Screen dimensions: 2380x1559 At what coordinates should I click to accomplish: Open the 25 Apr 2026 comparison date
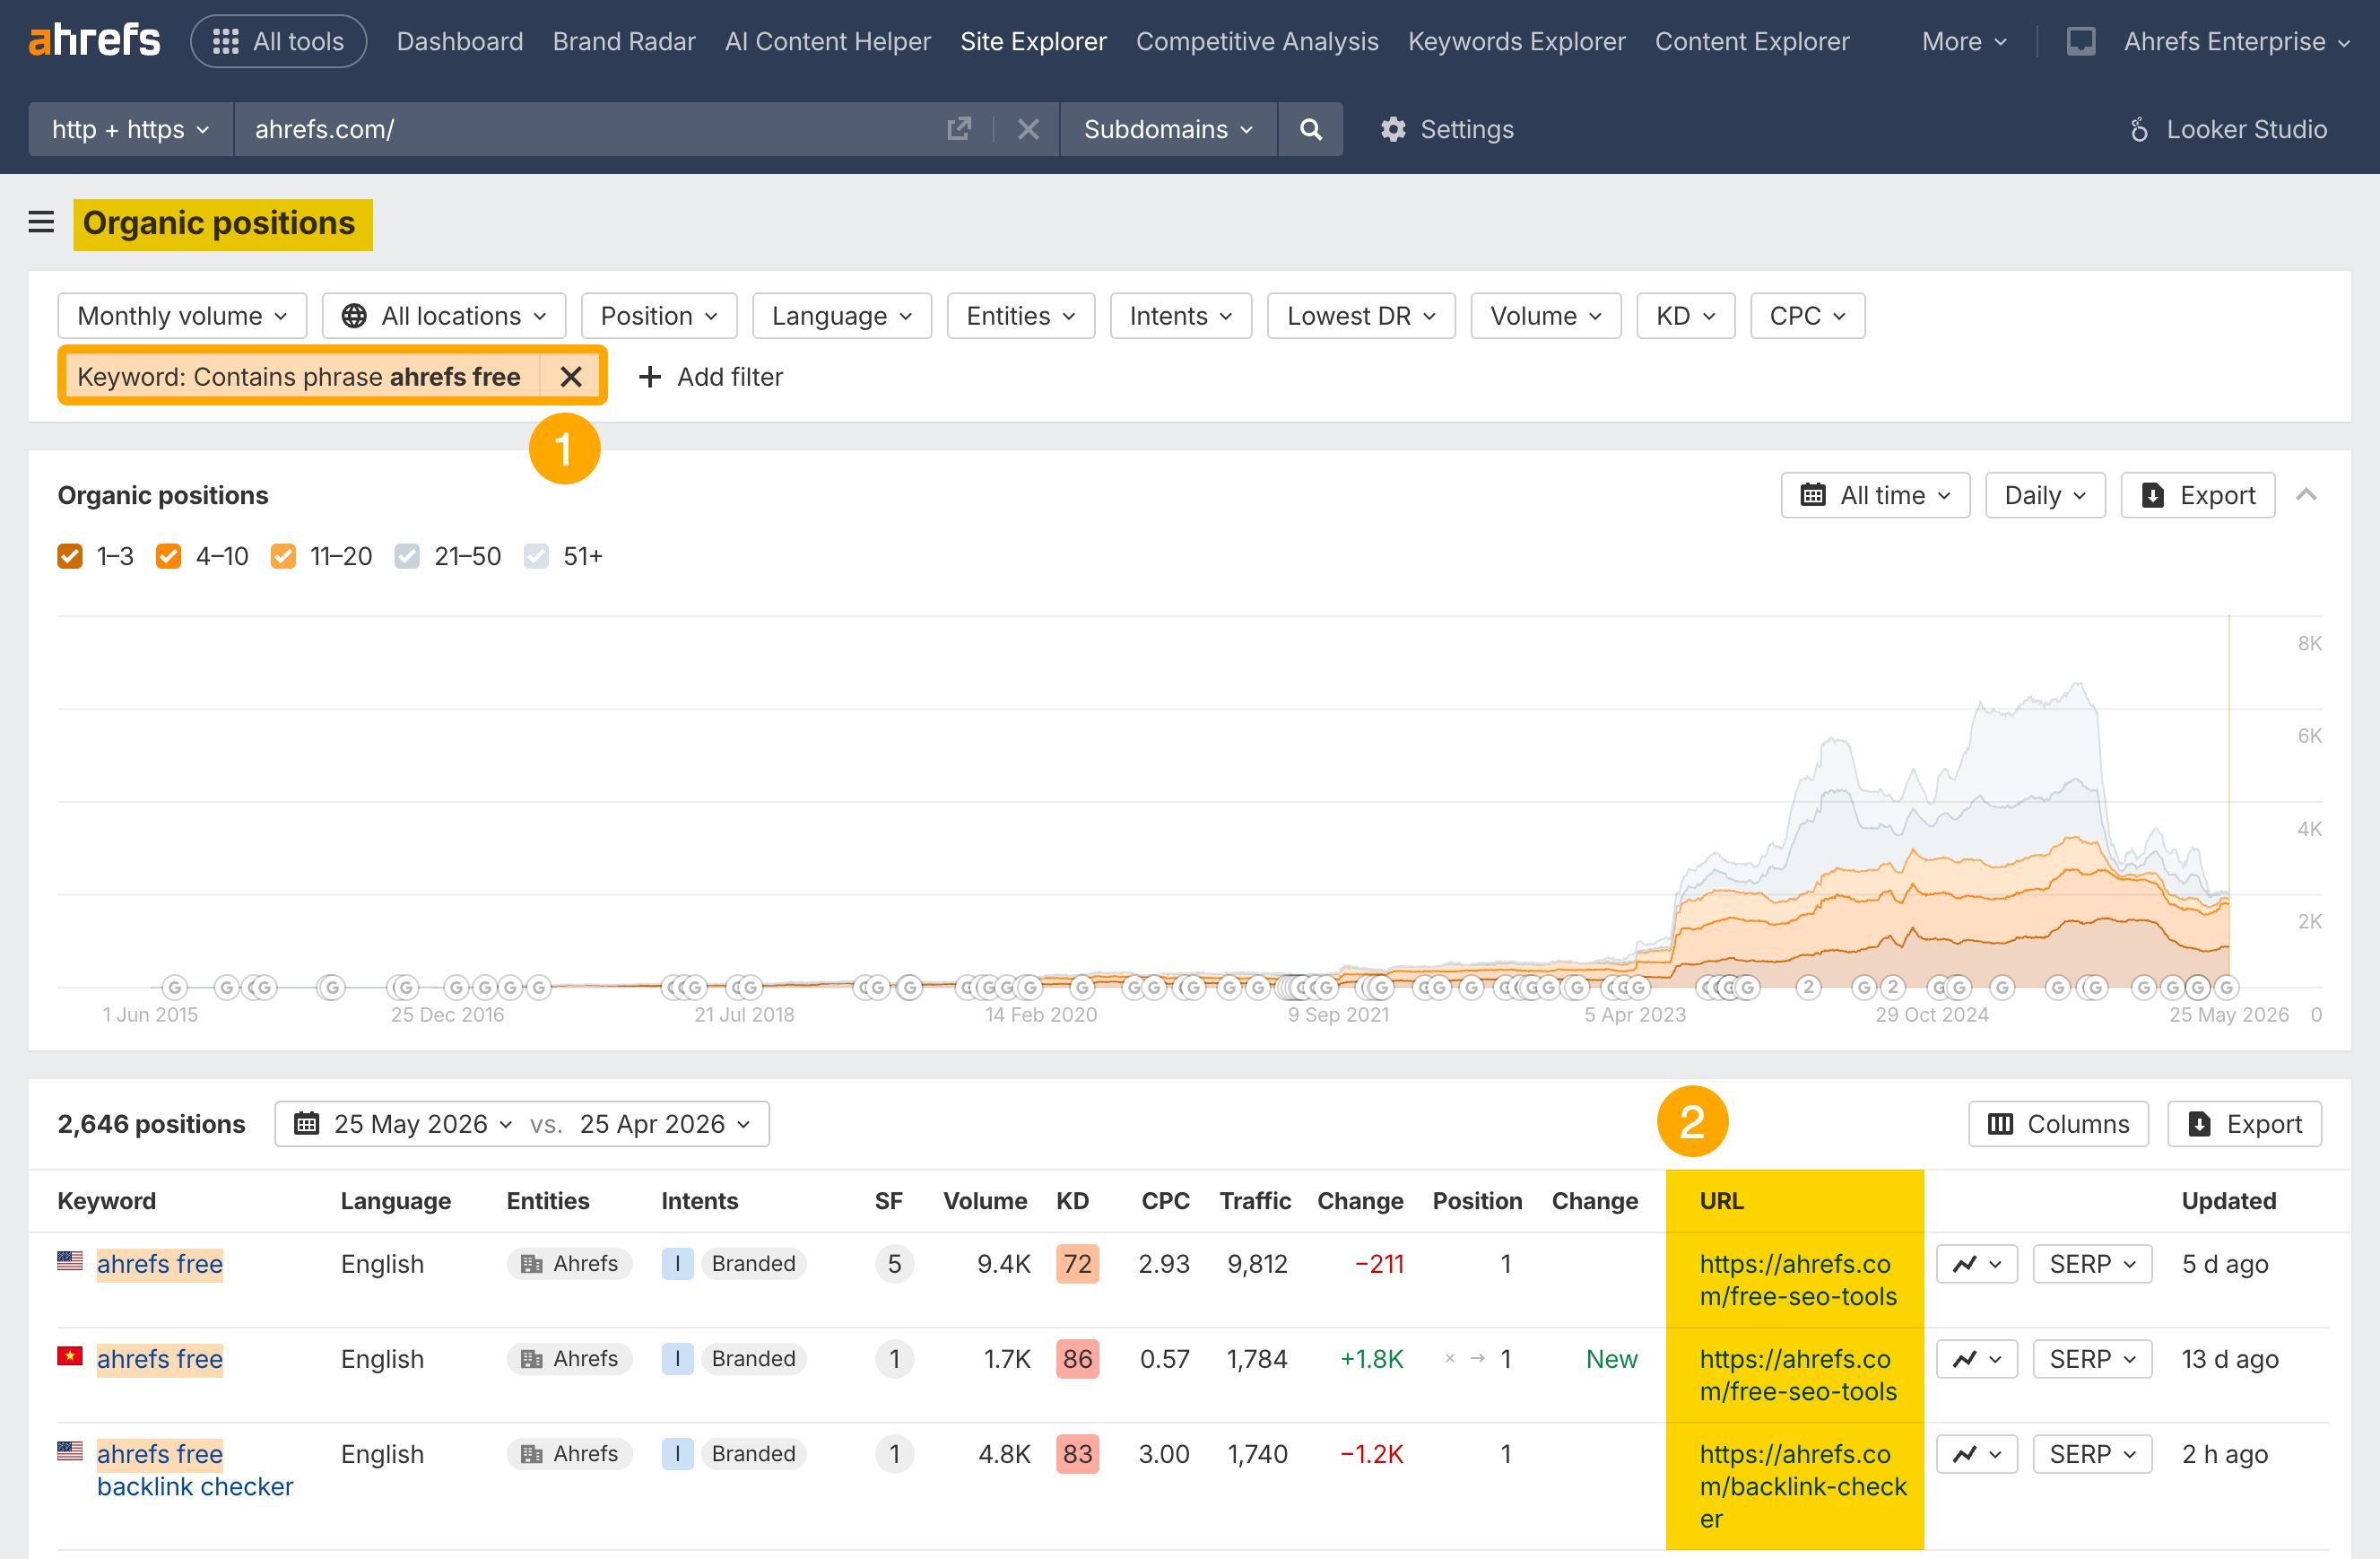(x=665, y=1124)
